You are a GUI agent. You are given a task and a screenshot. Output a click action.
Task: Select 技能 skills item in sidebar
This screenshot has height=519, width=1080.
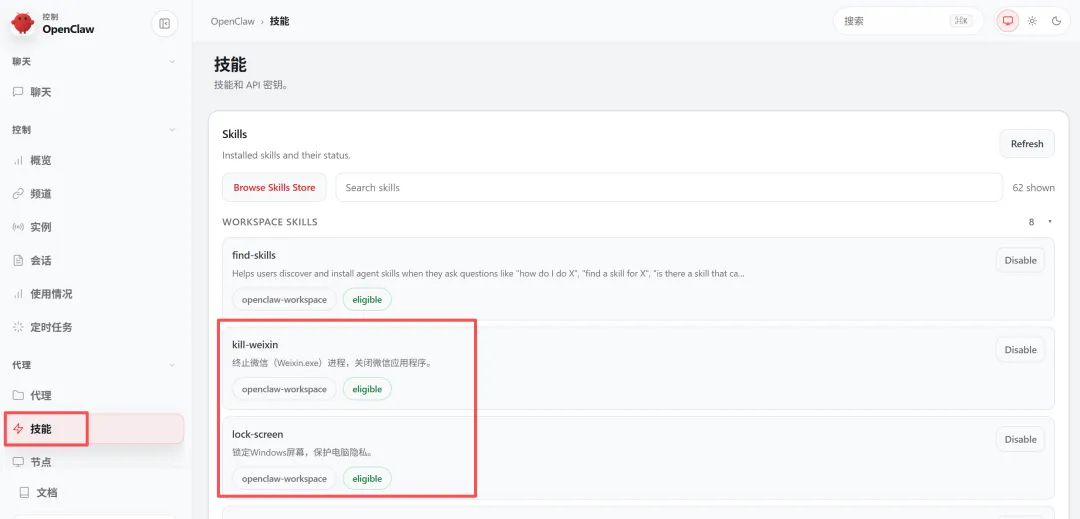pyautogui.click(x=94, y=429)
